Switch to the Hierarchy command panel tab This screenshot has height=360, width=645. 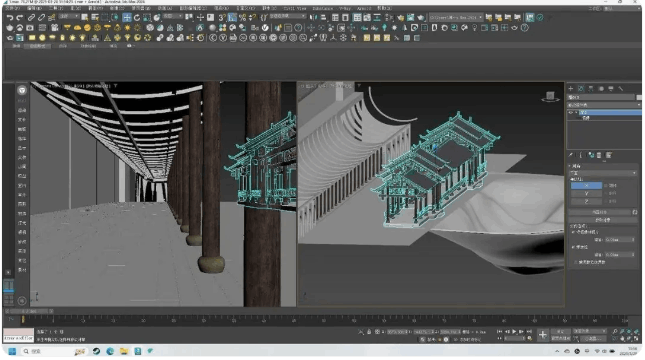[x=591, y=88]
